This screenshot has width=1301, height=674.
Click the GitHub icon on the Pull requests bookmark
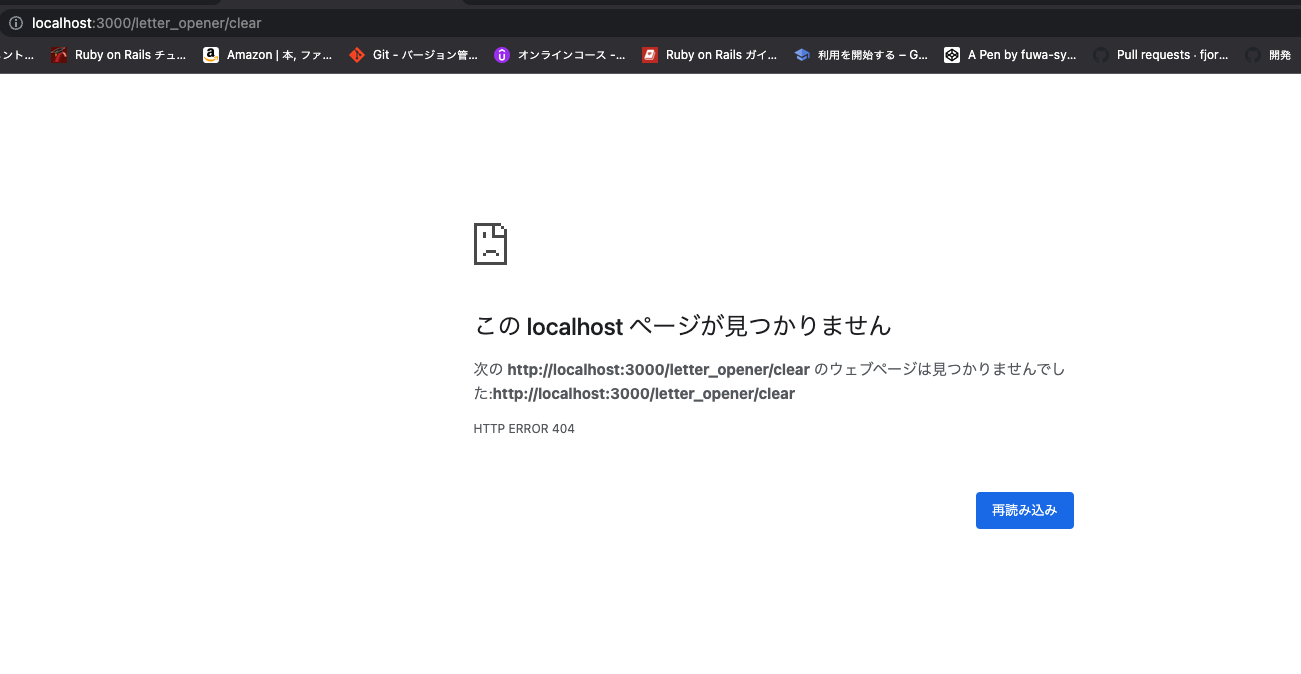pos(1100,55)
